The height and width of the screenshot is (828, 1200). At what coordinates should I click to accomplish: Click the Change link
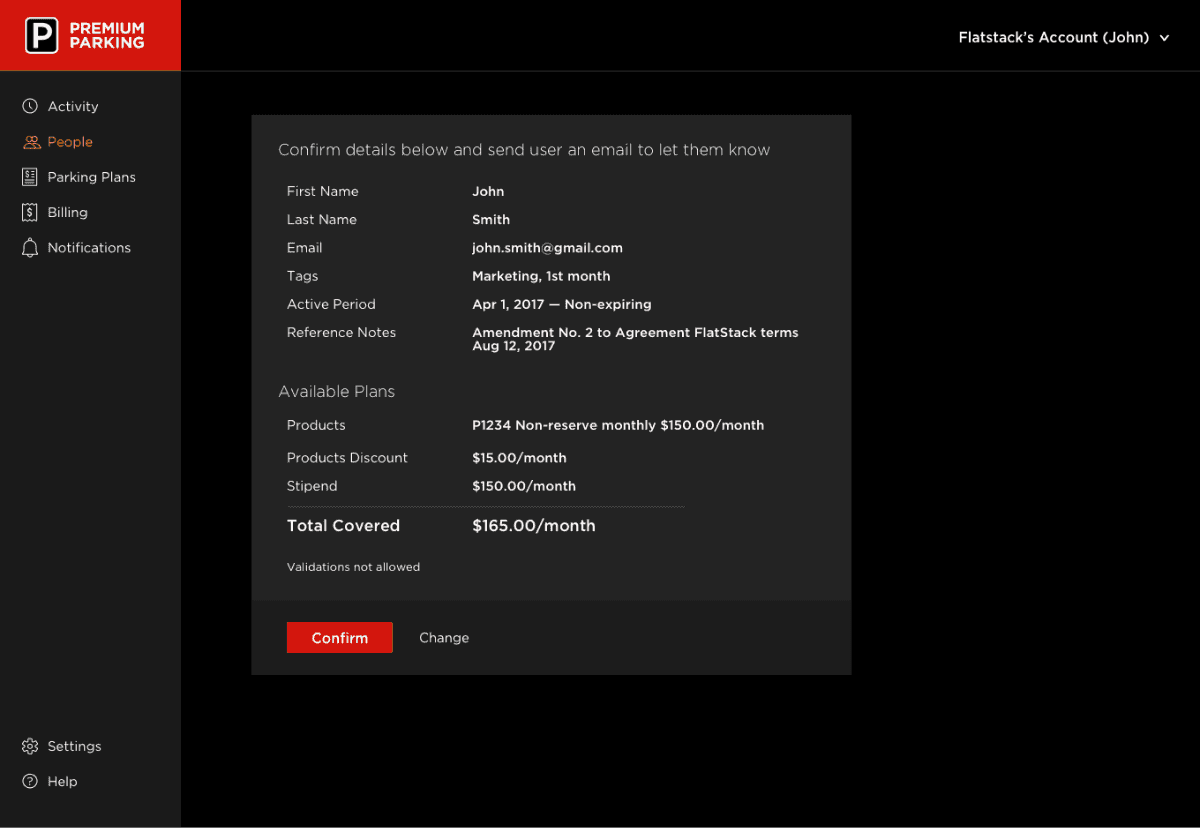444,638
